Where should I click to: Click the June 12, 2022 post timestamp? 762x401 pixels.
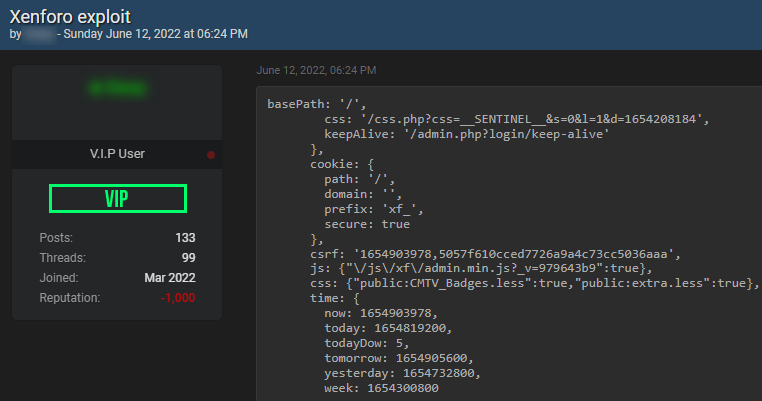tap(316, 70)
